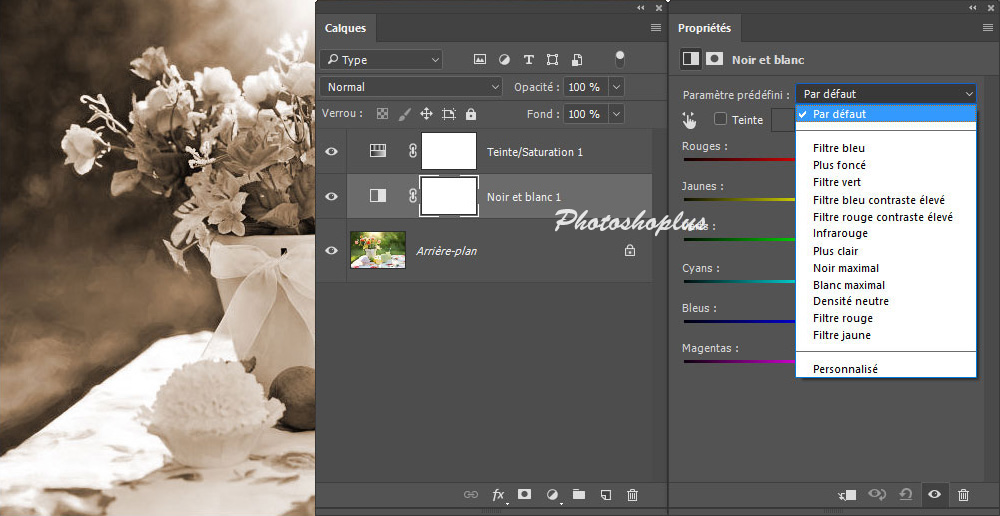This screenshot has width=1000, height=516.
Task: Click the lock all padlock icon
Action: pos(471,114)
